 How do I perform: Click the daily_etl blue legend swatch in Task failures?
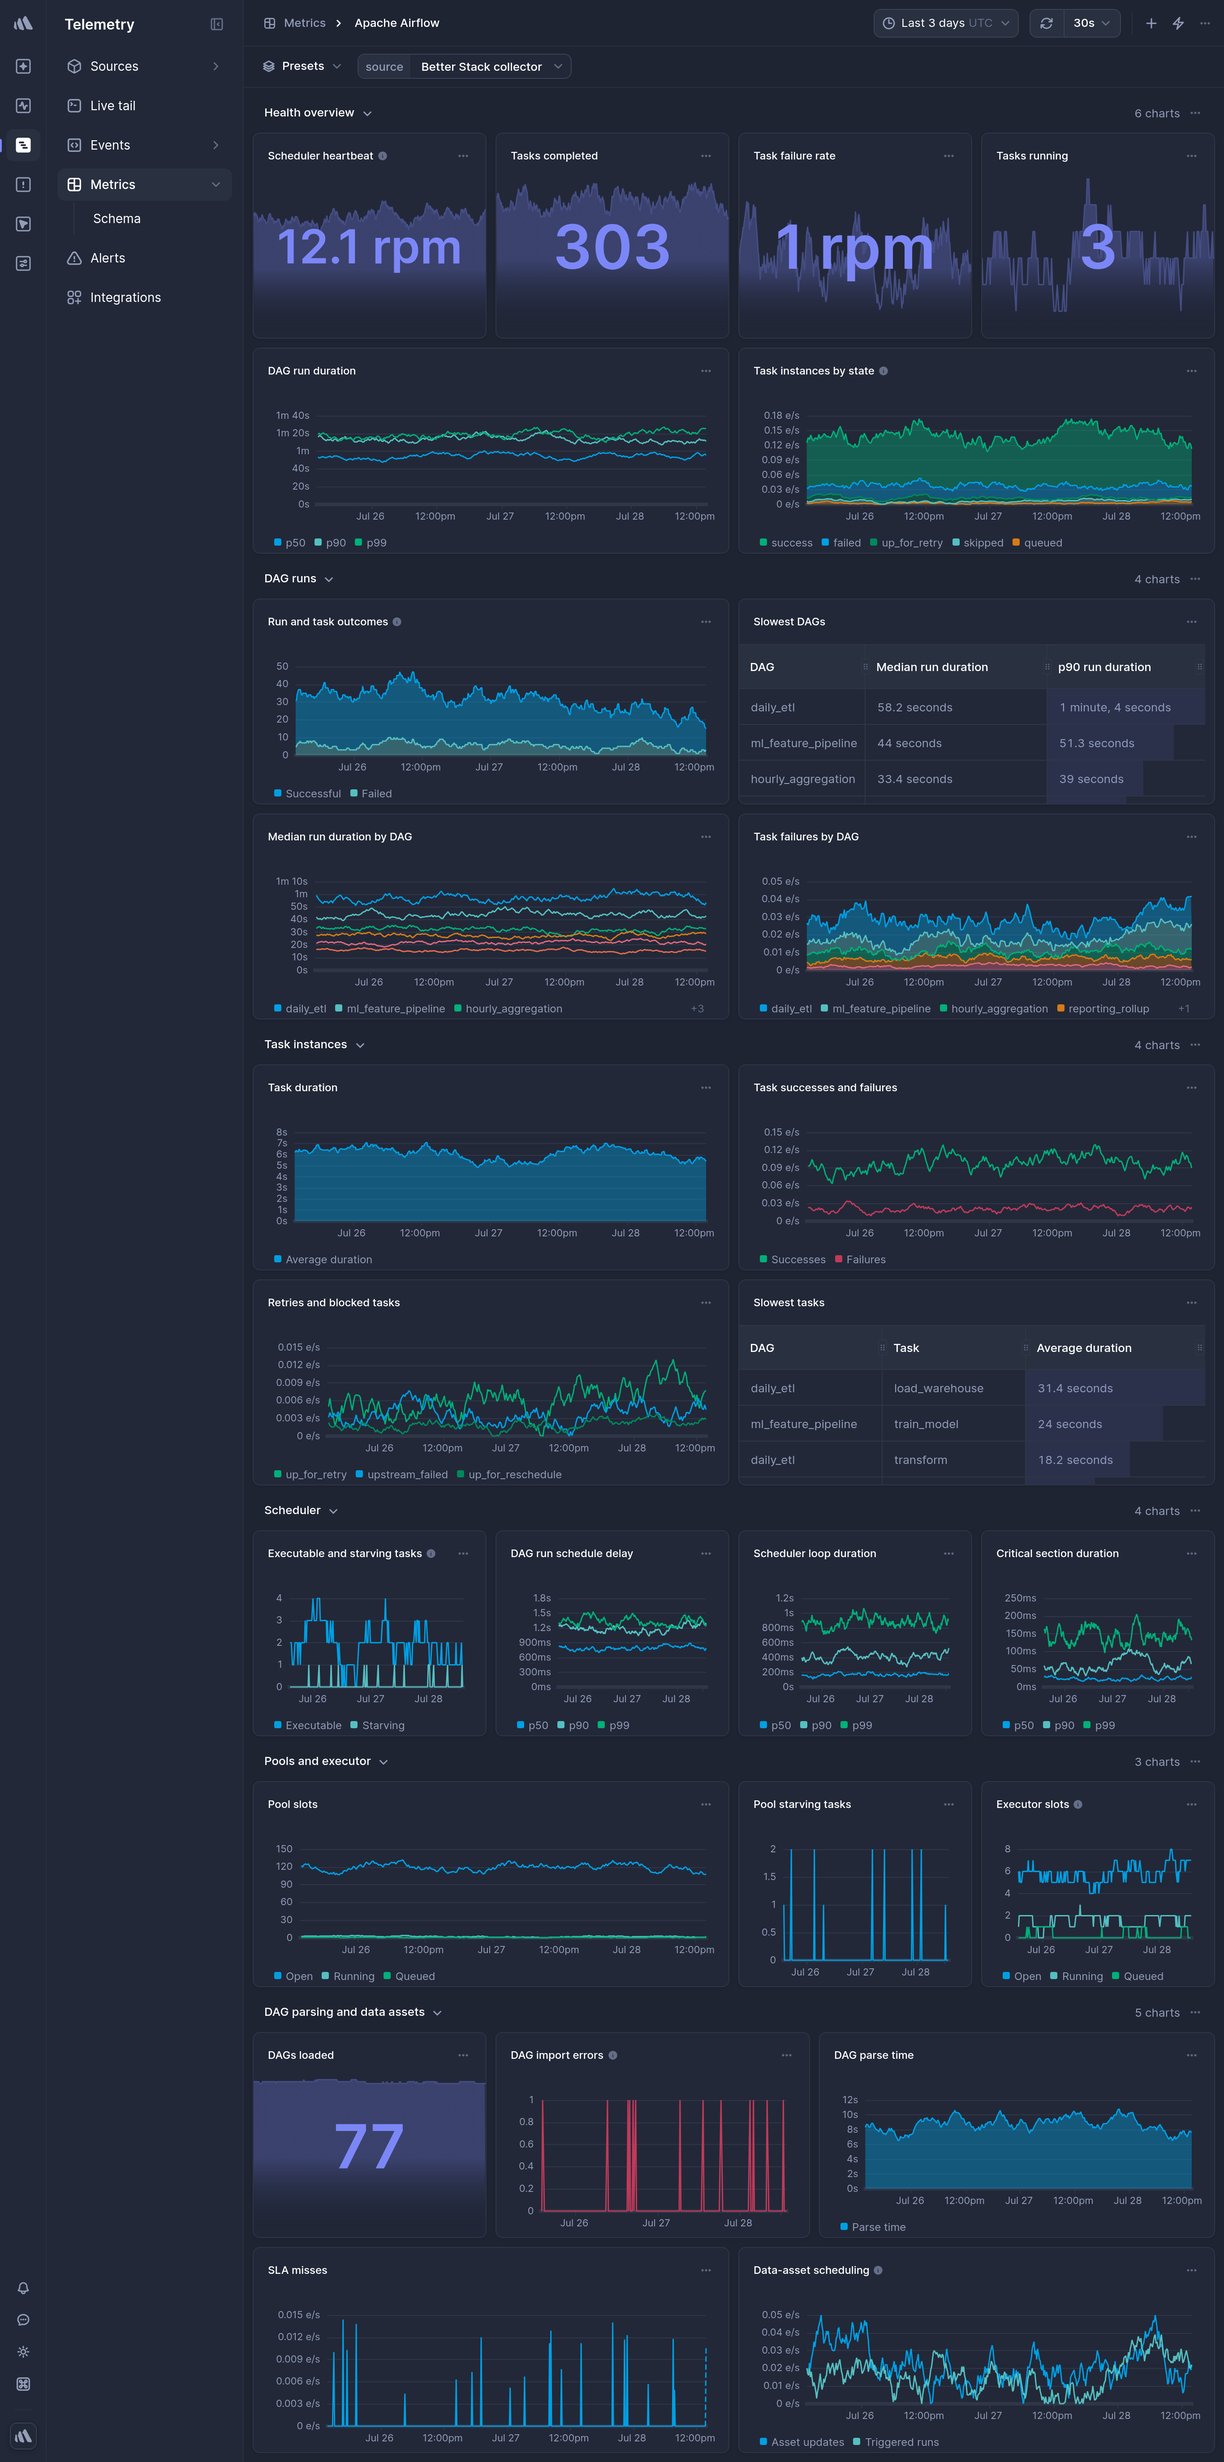[764, 1009]
